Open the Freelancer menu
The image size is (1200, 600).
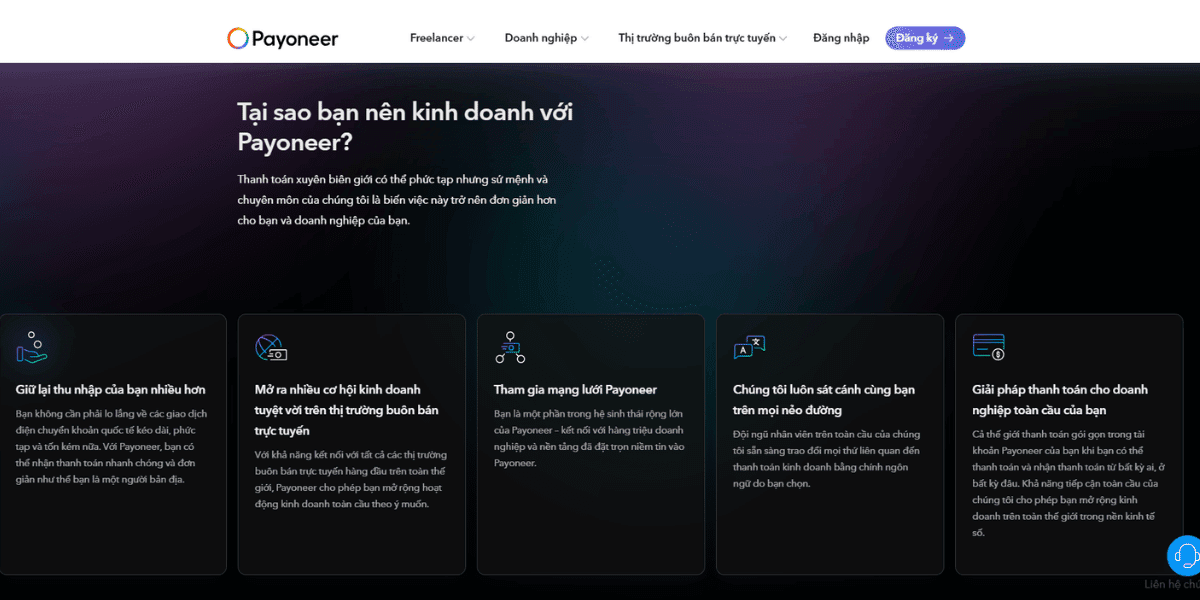pyautogui.click(x=436, y=38)
